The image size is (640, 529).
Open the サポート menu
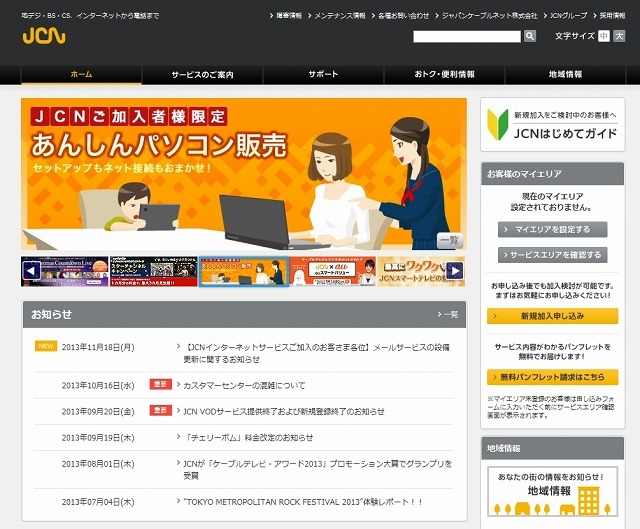tap(323, 74)
